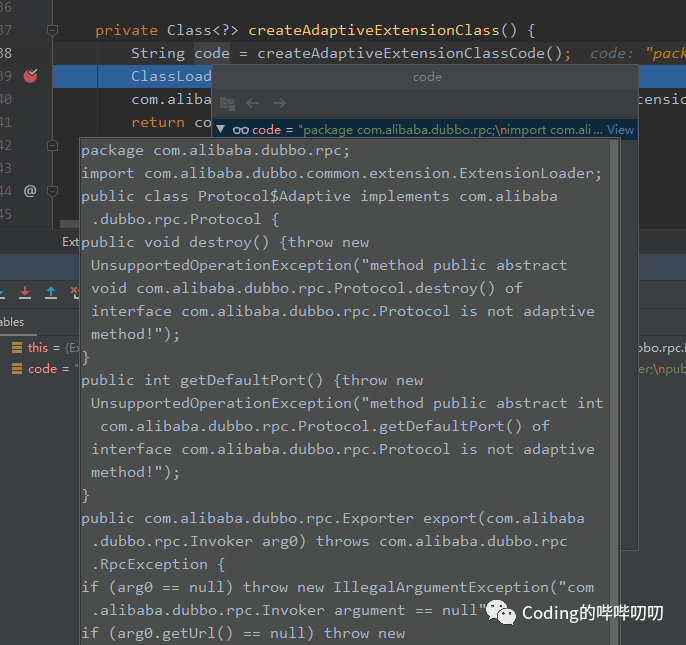The image size is (686, 645).
Task: Select the 'code' variable in Variables panel
Action: [40, 368]
